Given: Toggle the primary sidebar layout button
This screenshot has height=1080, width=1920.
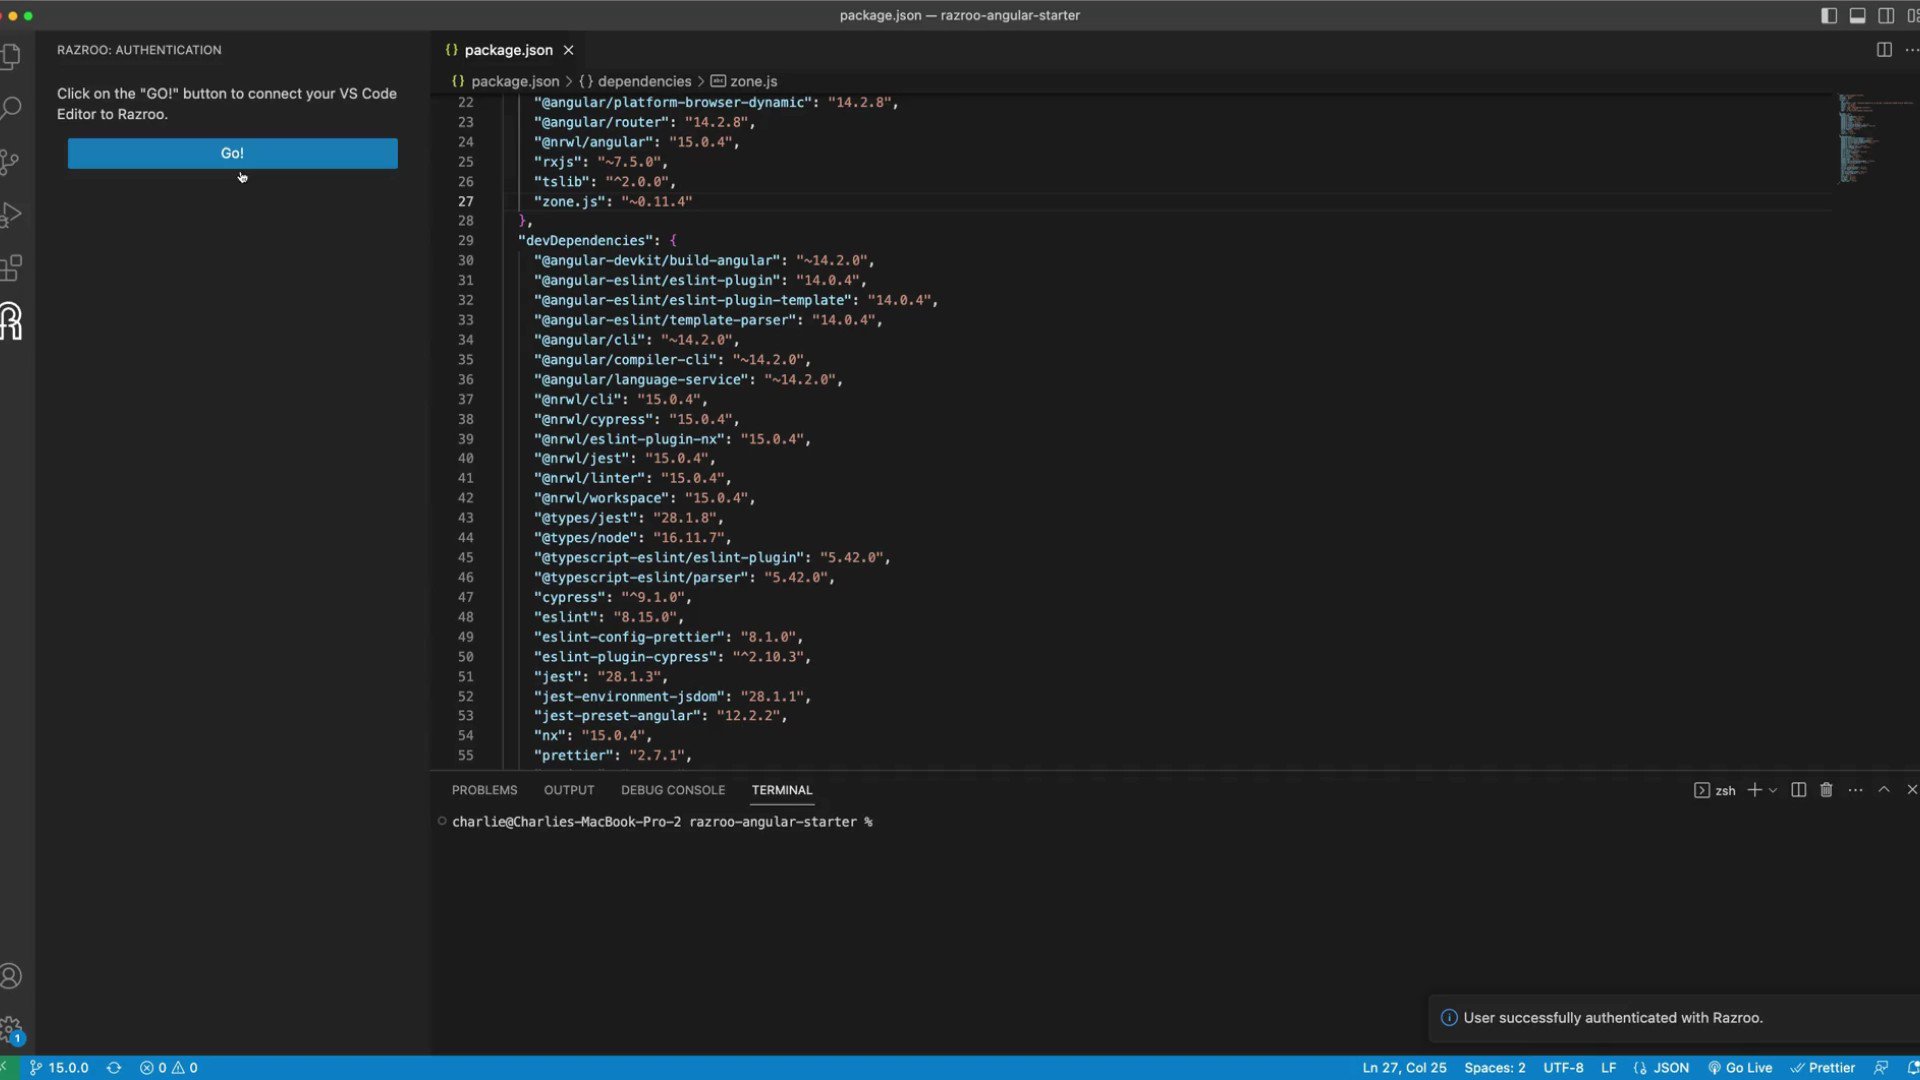Looking at the screenshot, I should tap(1829, 15).
